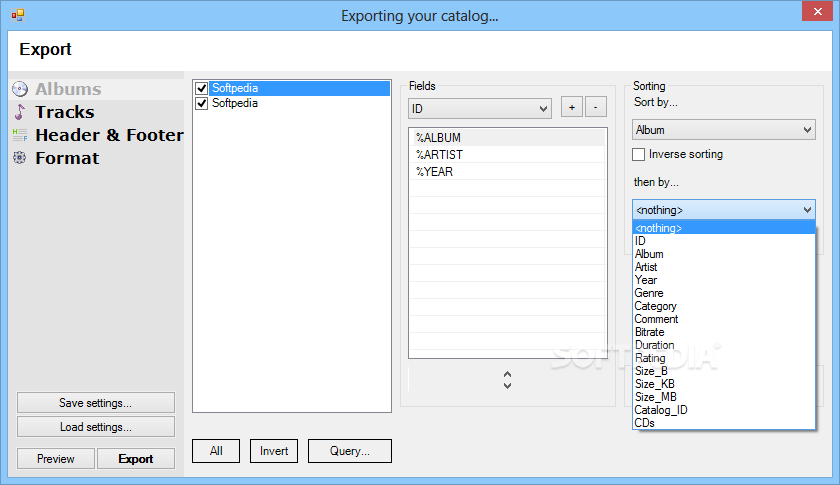840x485 pixels.
Task: Uncheck the highlighted Softpedia catalog checkbox
Action: coord(201,88)
